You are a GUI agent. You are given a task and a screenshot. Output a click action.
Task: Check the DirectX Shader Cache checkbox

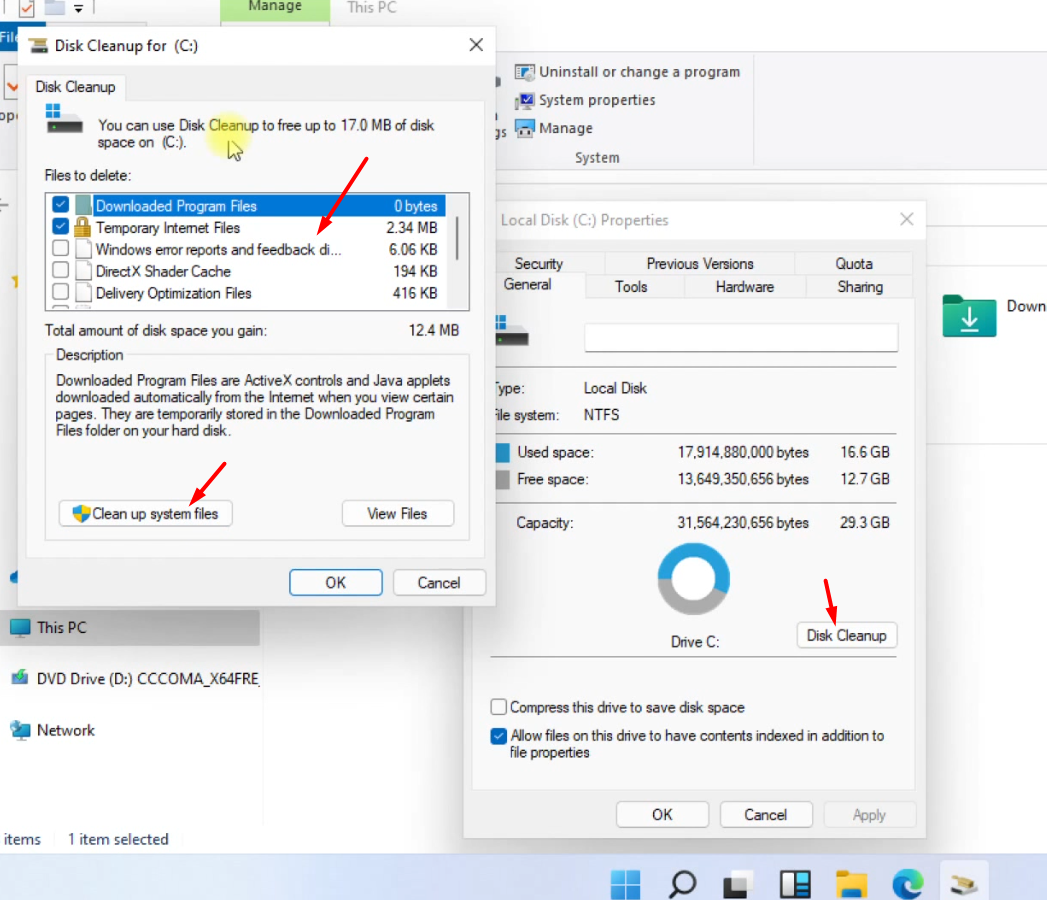click(60, 270)
